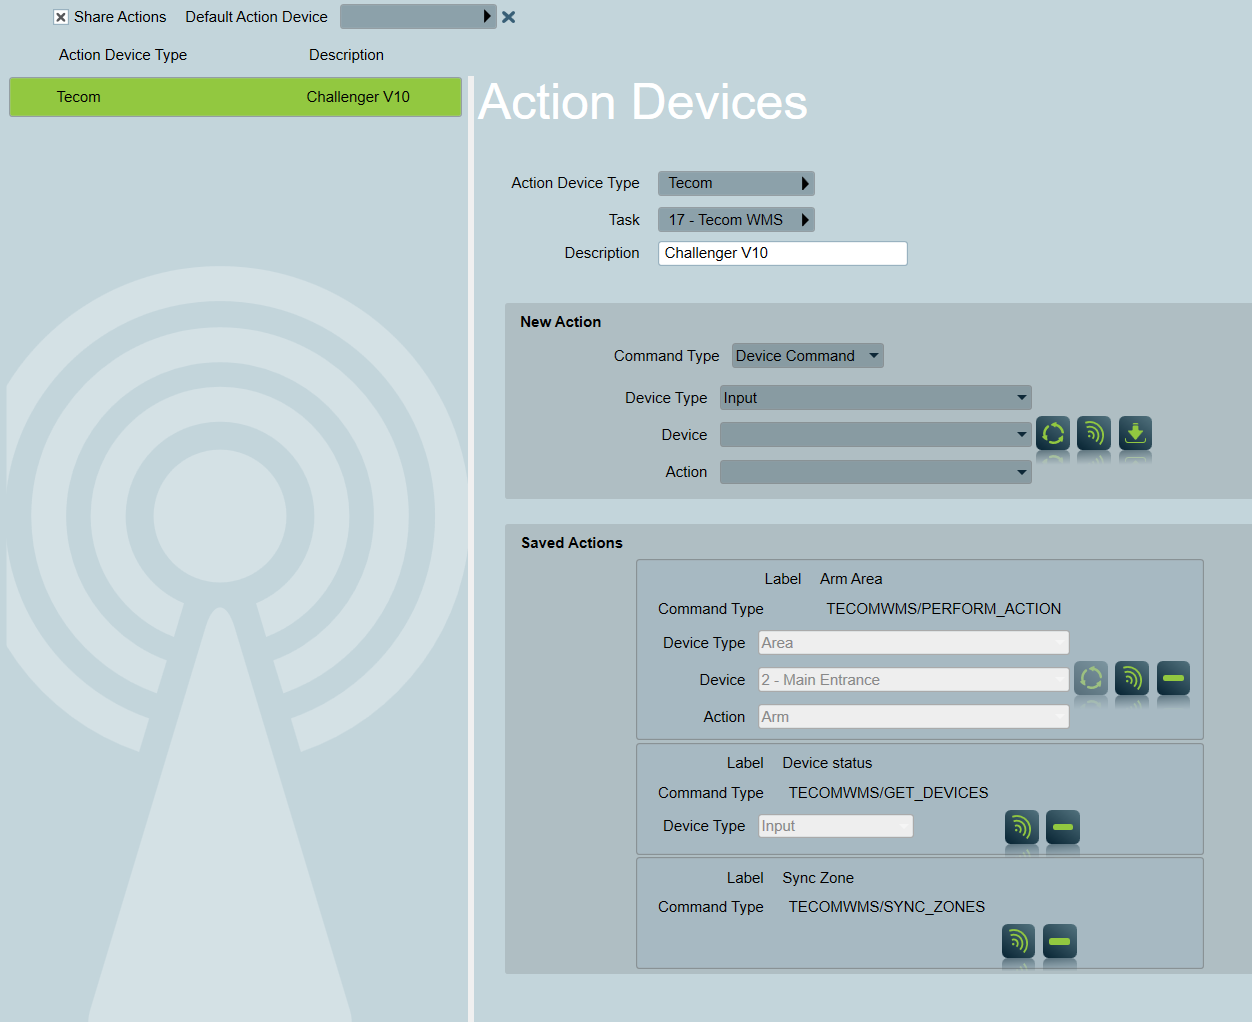Click test/send signal icon in New Action
1252x1022 pixels.
1094,433
